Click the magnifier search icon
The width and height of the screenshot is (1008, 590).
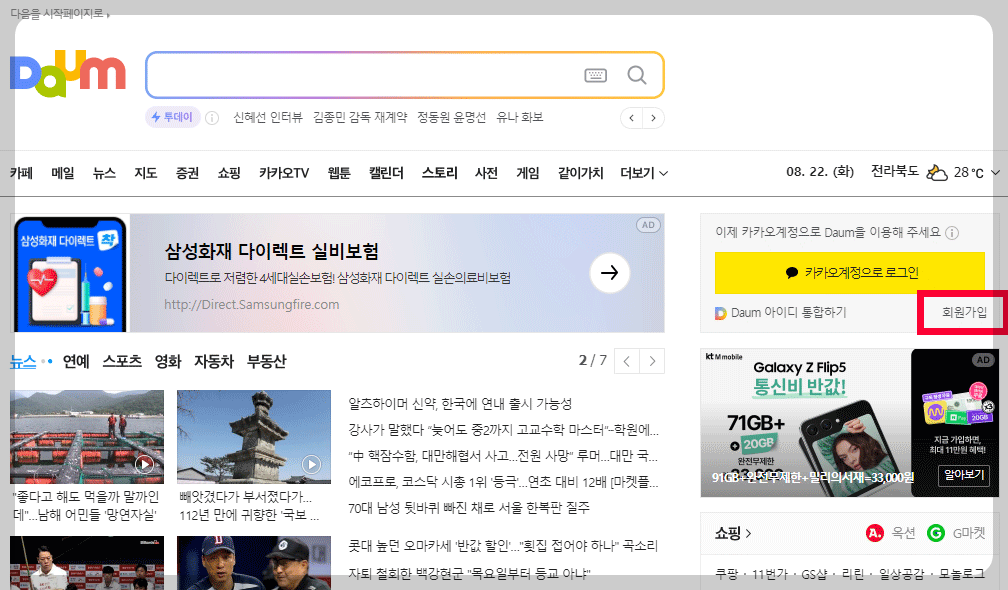[636, 75]
